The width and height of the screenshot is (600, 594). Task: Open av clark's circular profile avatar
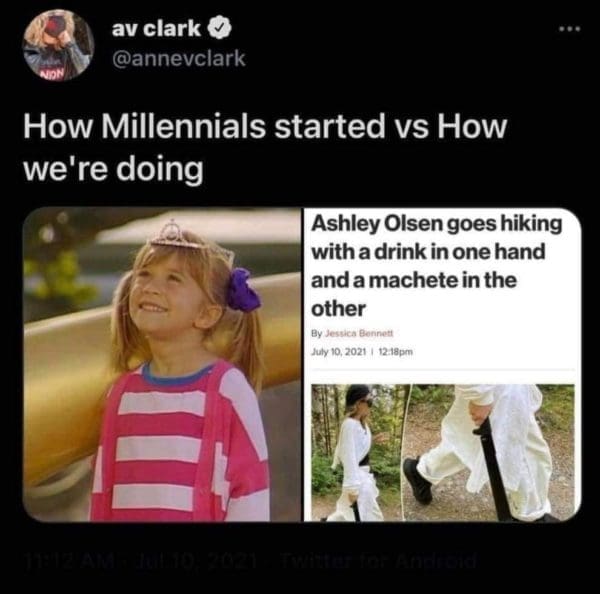click(x=58, y=46)
